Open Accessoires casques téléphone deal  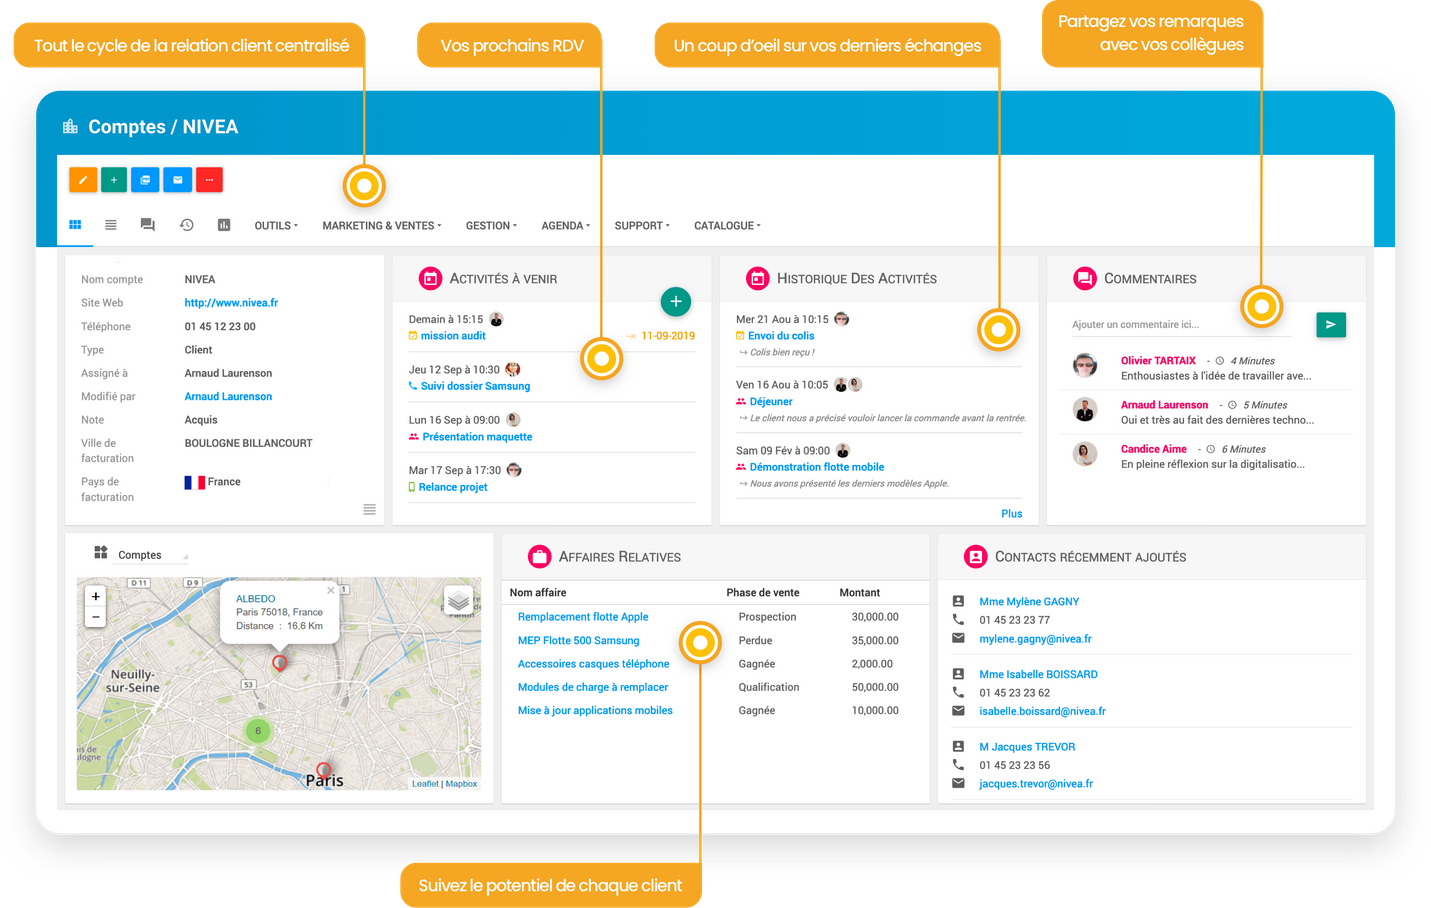(x=593, y=664)
